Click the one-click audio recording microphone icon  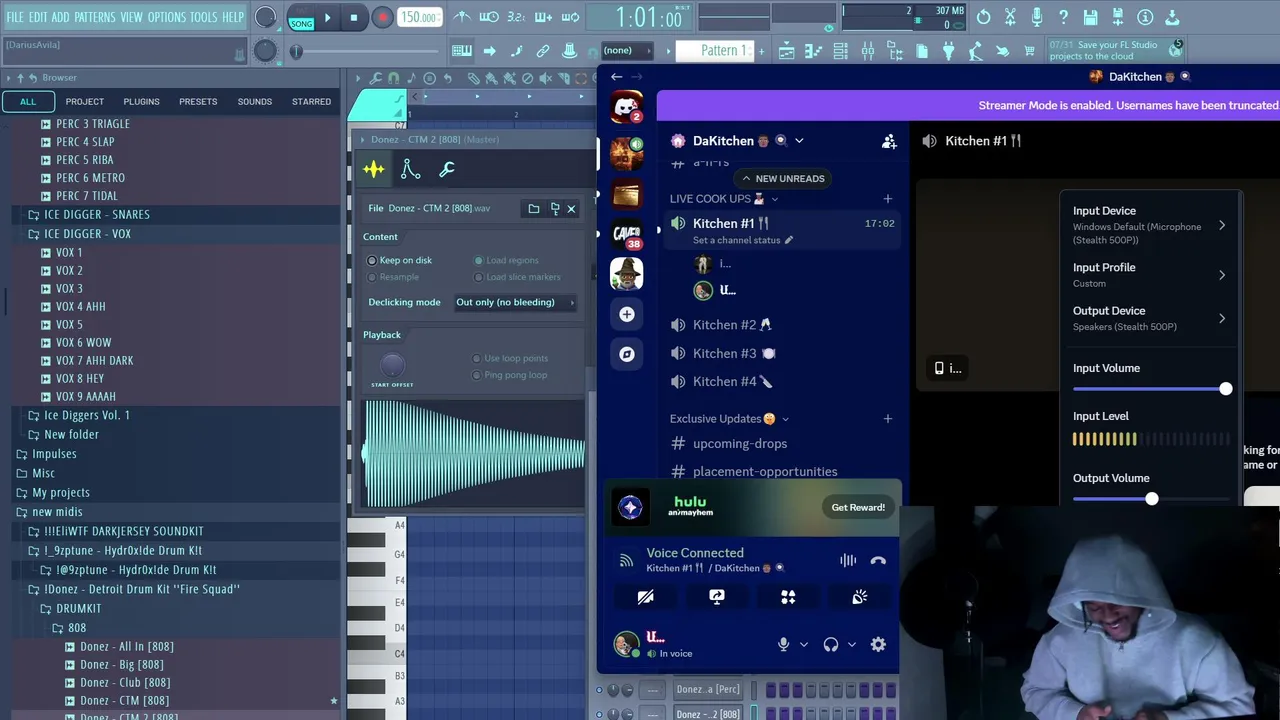click(x=1037, y=17)
